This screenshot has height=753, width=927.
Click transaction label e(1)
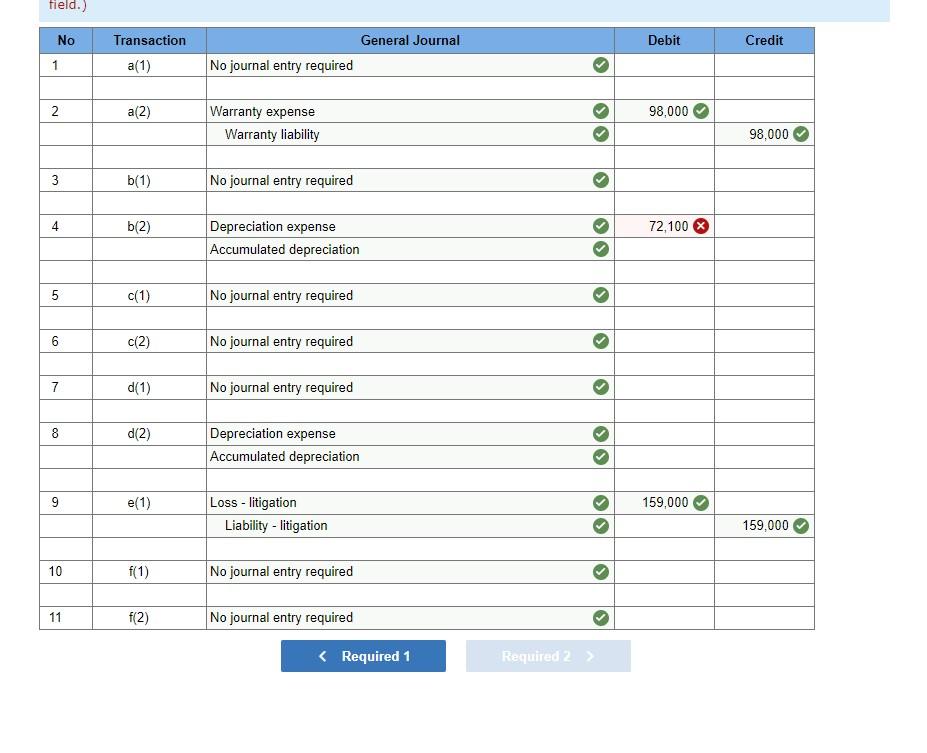(139, 502)
